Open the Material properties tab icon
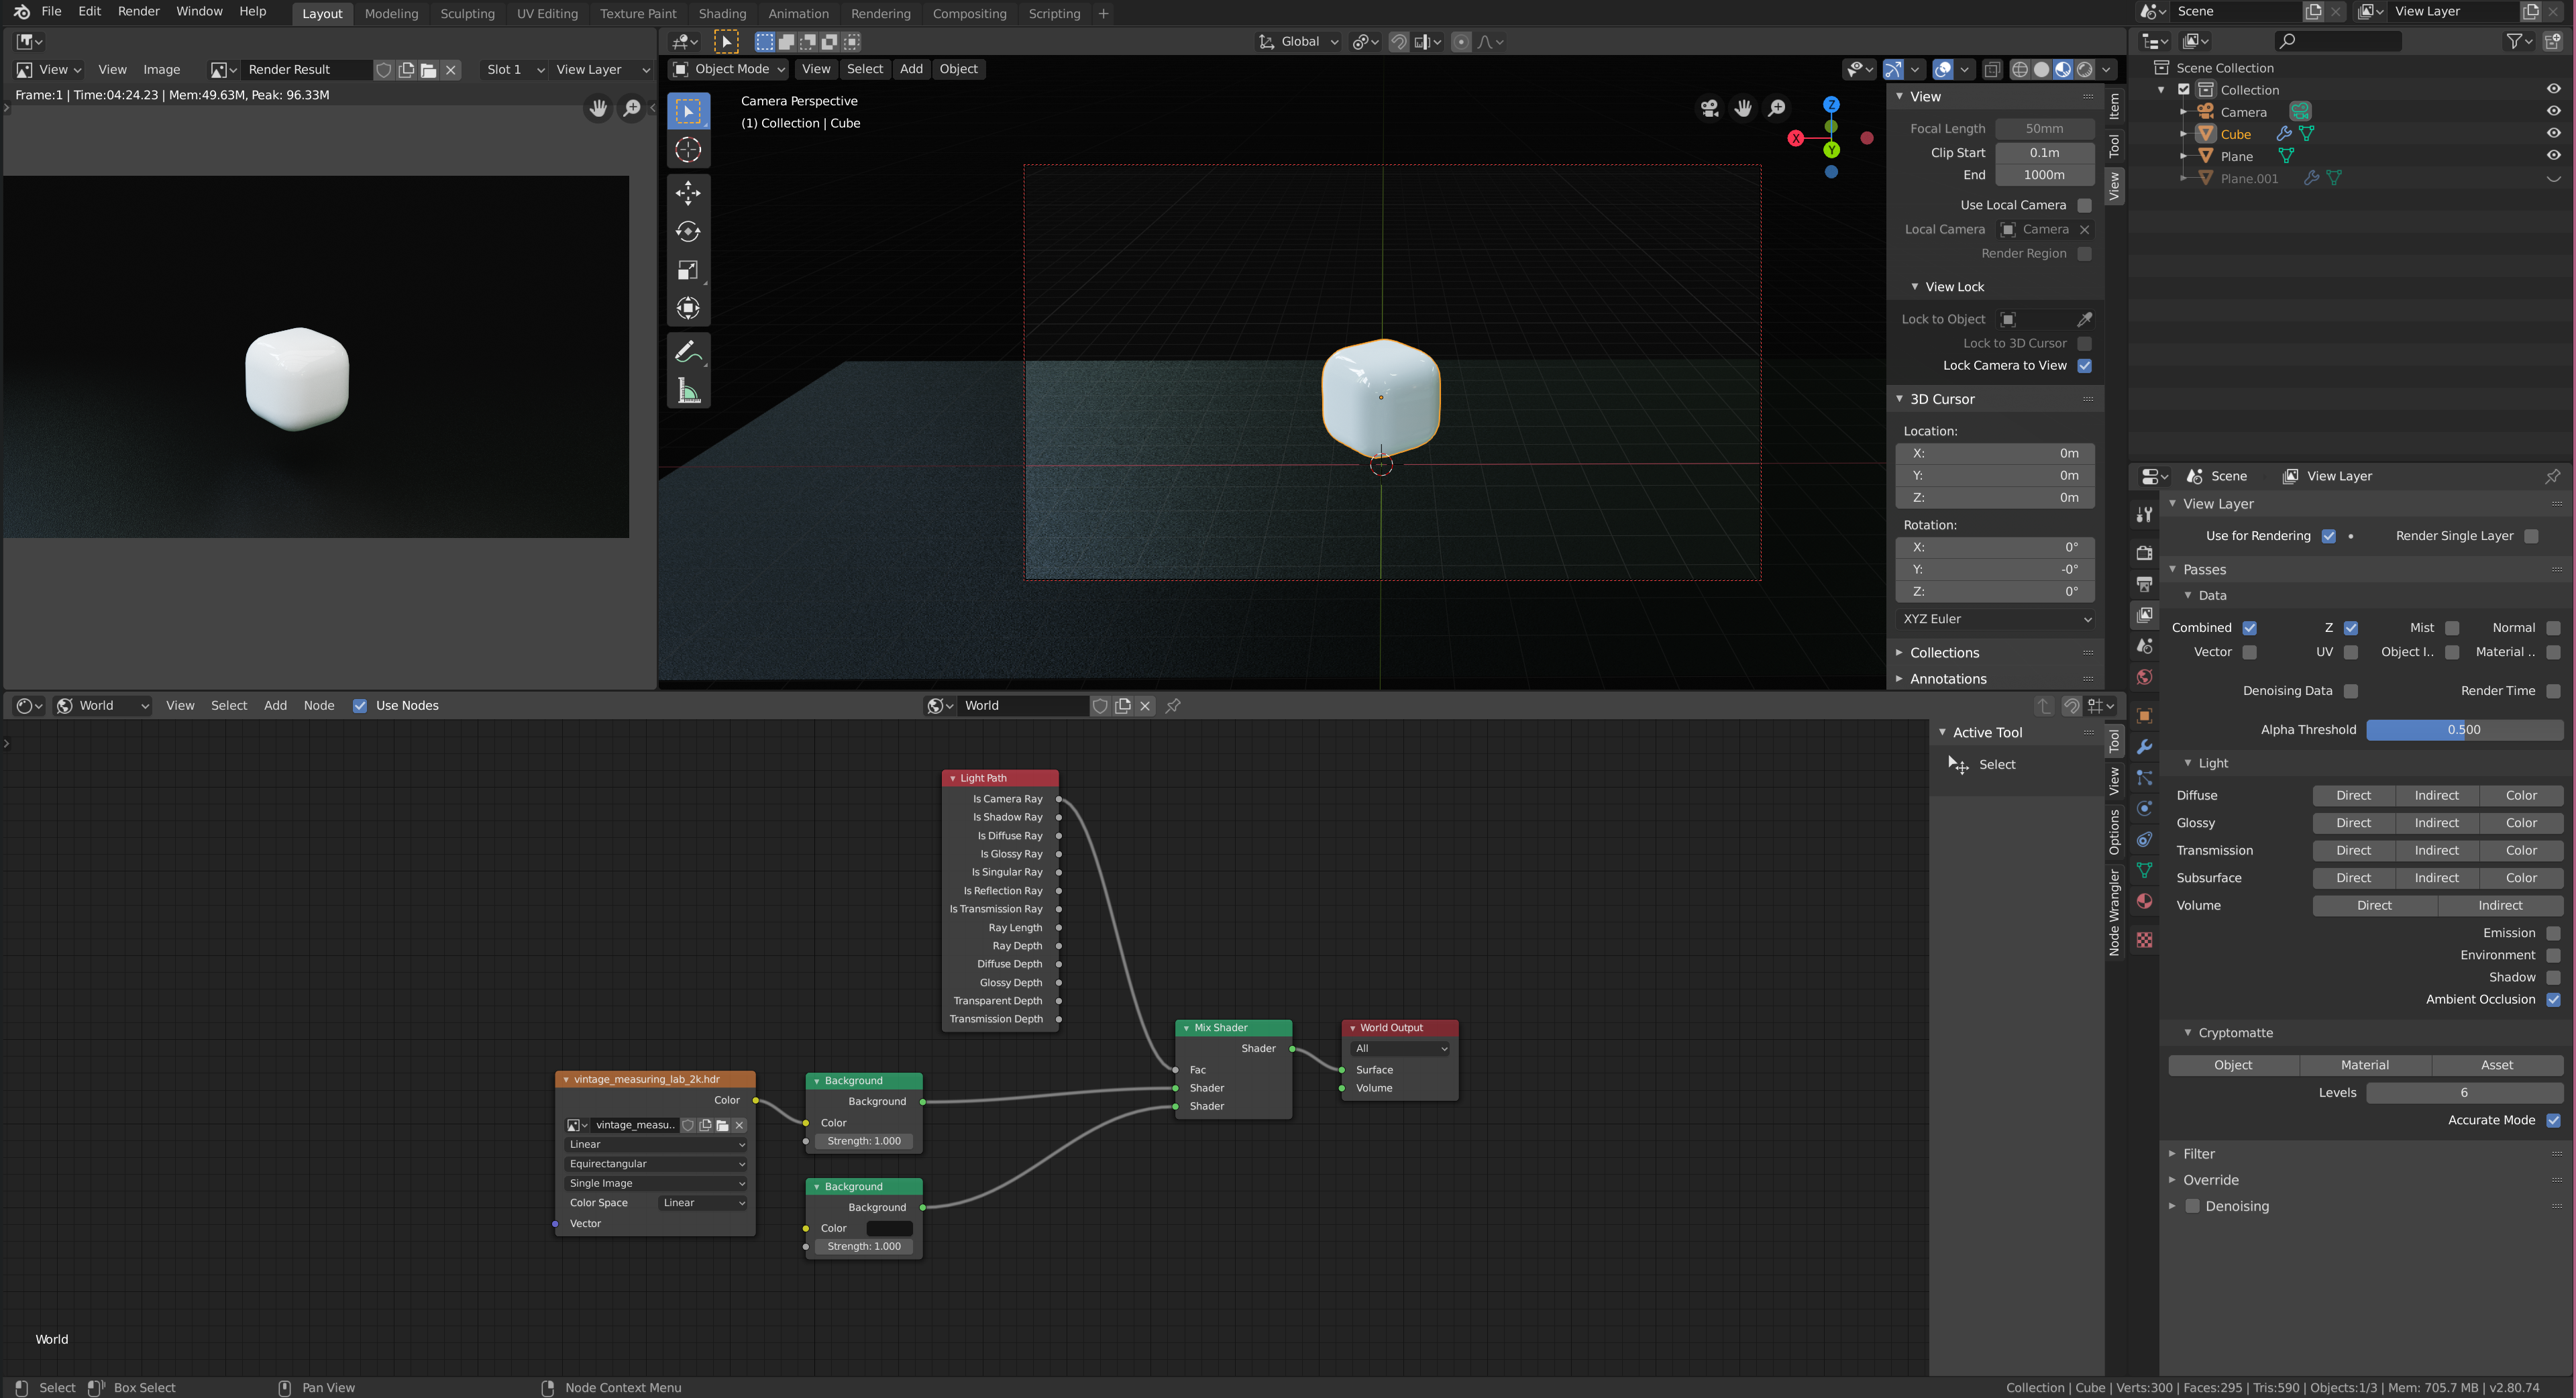The image size is (2576, 1398). point(2144,901)
